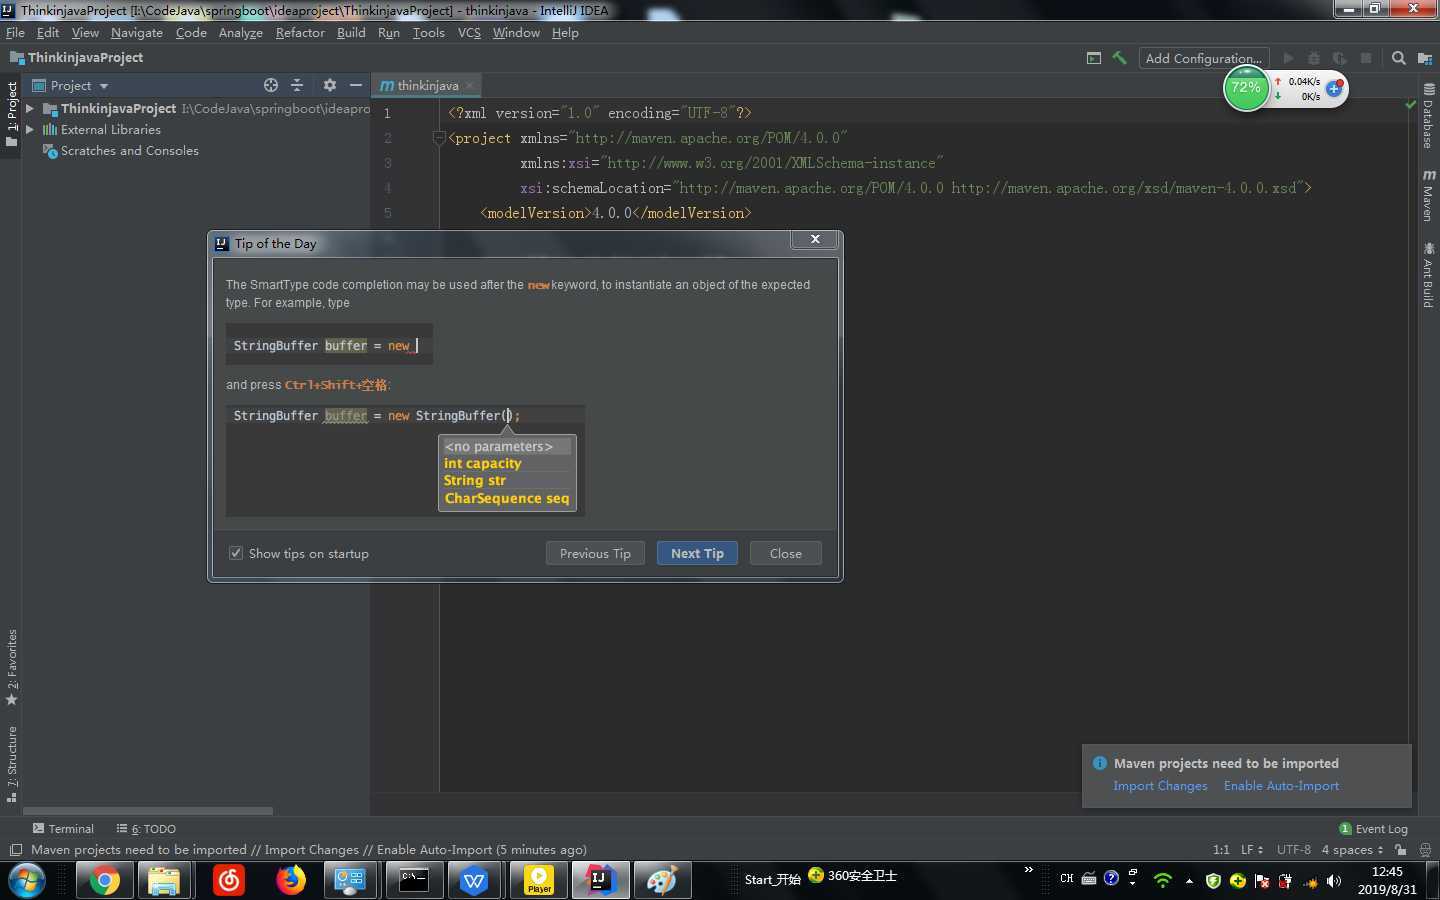1440x900 pixels.
Task: Toggle the Event Log tool window
Action: click(x=1373, y=829)
